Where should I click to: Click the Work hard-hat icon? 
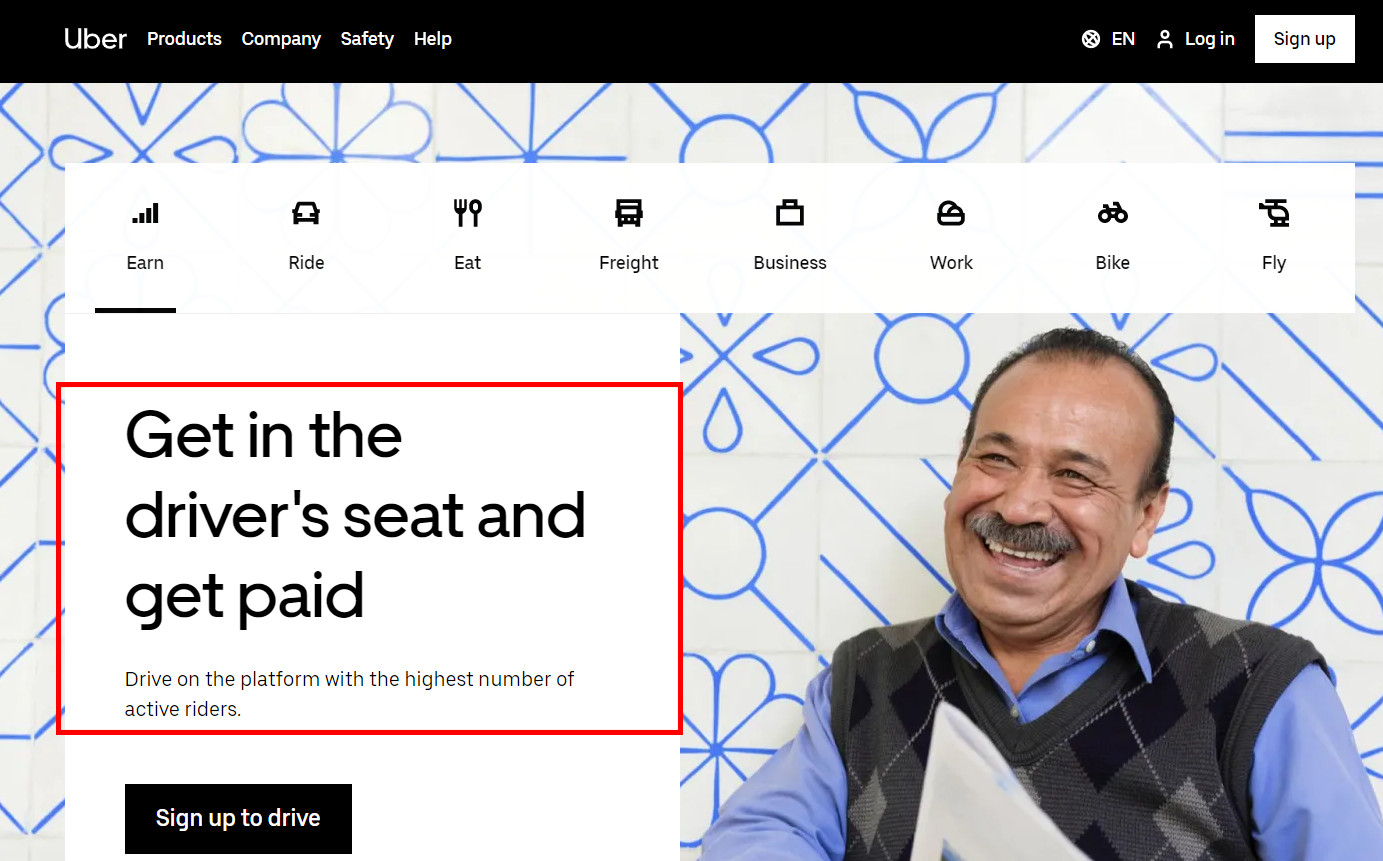point(951,213)
